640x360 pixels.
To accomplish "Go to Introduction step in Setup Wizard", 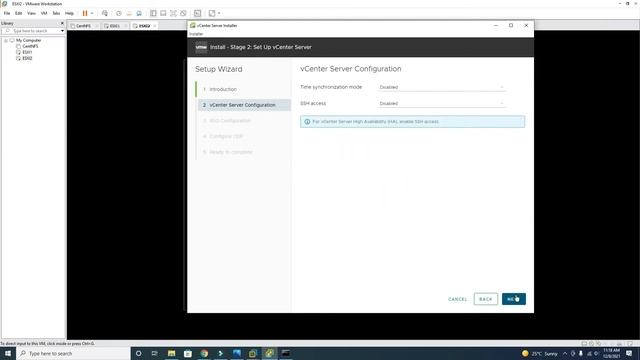I will click(x=223, y=89).
